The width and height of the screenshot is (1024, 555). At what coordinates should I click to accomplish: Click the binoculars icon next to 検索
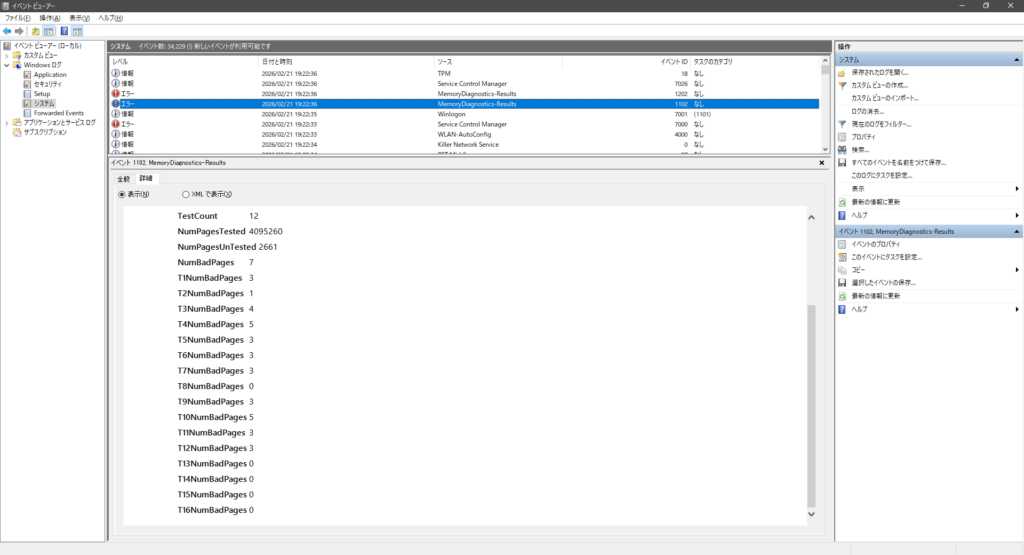842,150
